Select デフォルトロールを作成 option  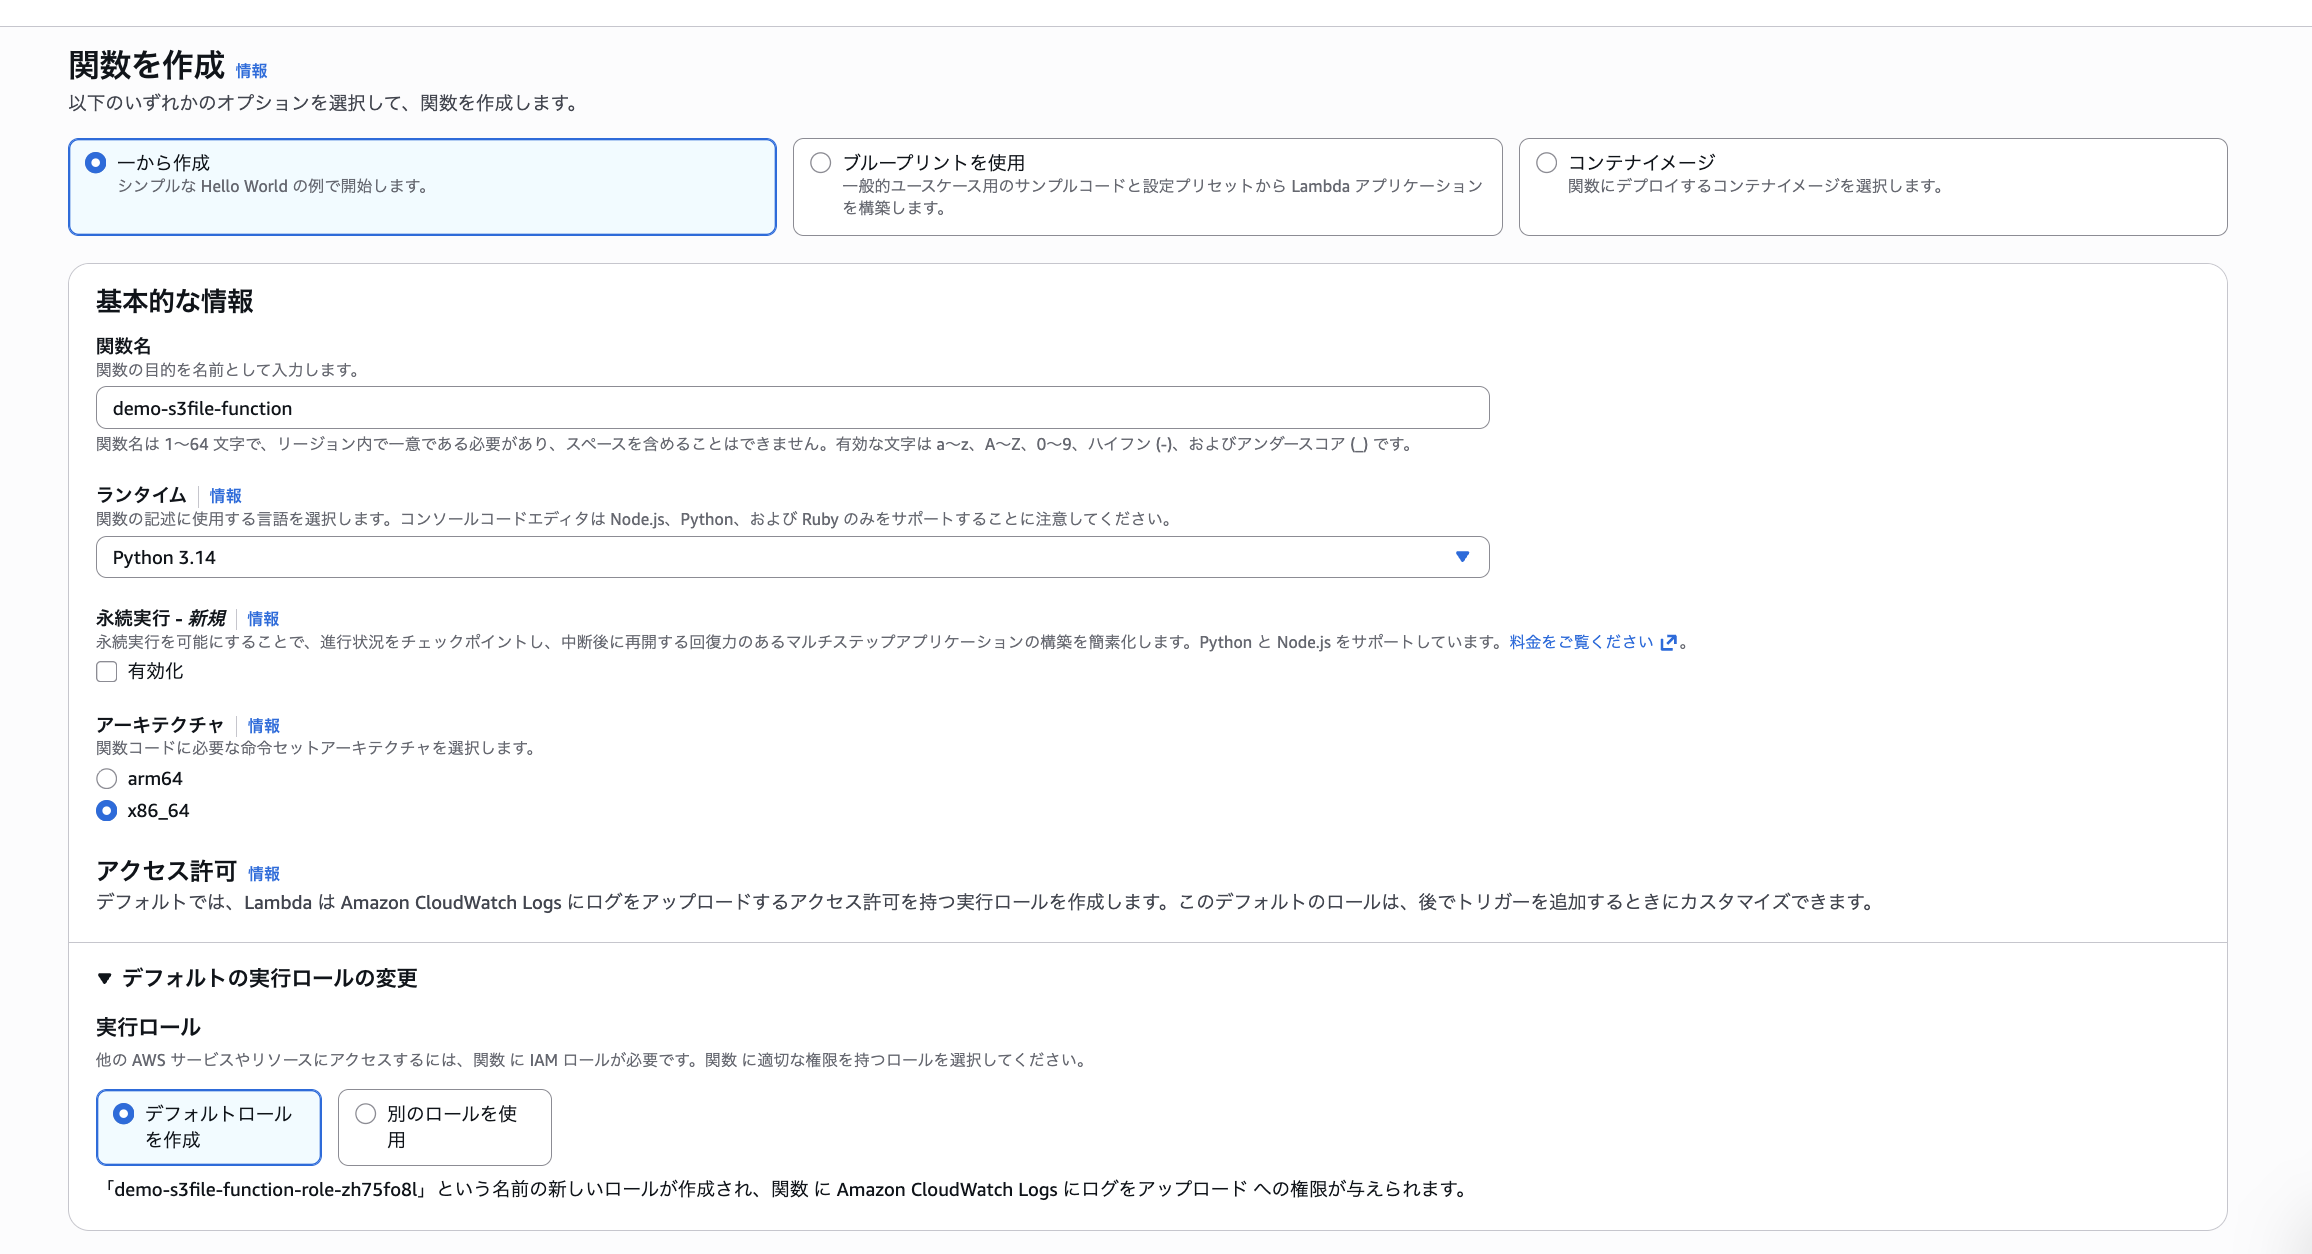[122, 1114]
